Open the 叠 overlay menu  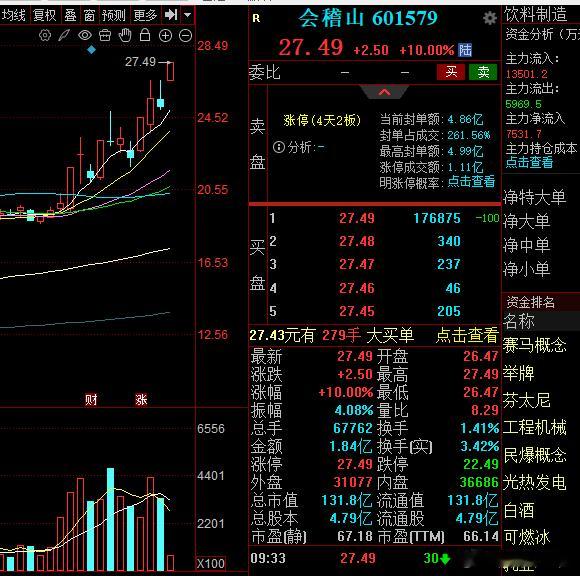[x=70, y=15]
